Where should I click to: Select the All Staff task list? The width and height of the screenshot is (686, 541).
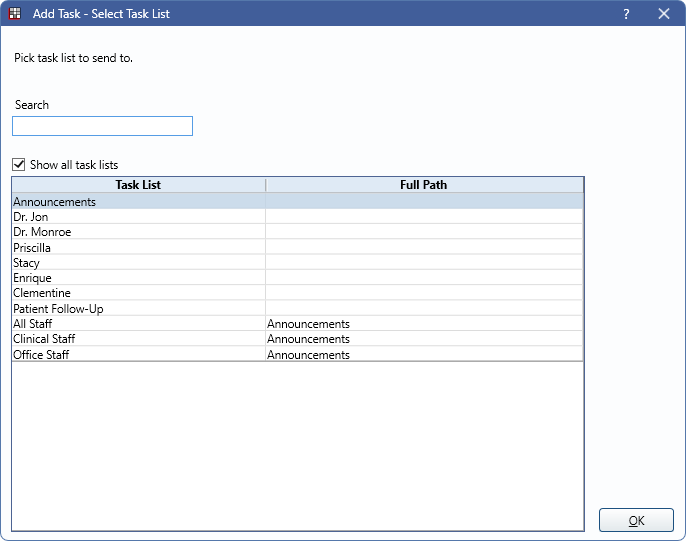pos(33,324)
